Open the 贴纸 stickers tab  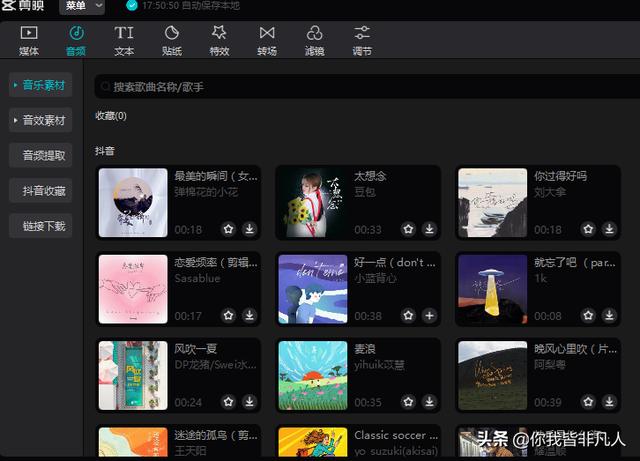pyautogui.click(x=171, y=40)
